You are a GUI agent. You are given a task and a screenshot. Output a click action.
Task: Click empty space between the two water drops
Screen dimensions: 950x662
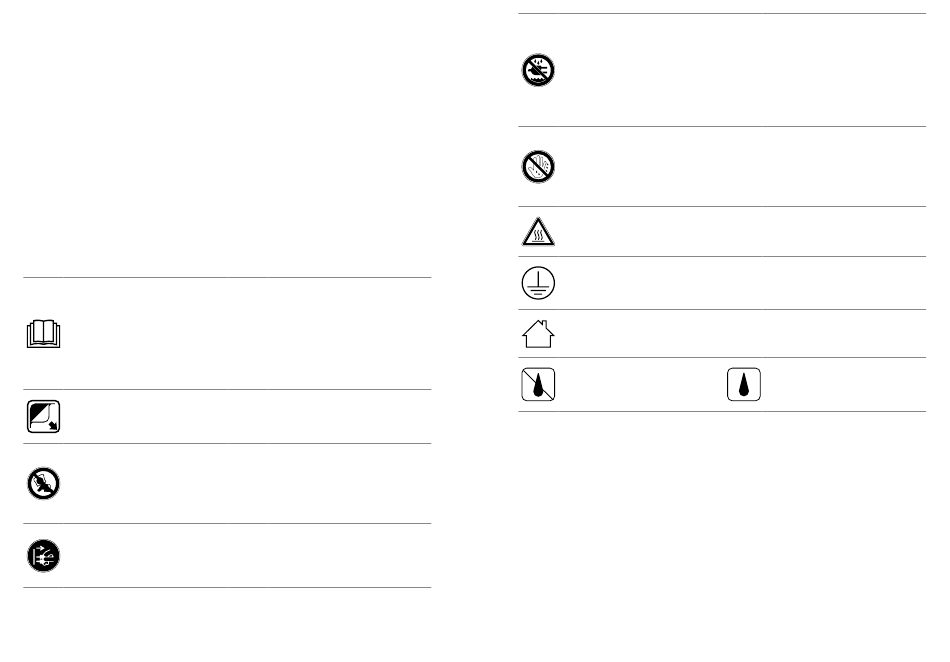coord(640,385)
